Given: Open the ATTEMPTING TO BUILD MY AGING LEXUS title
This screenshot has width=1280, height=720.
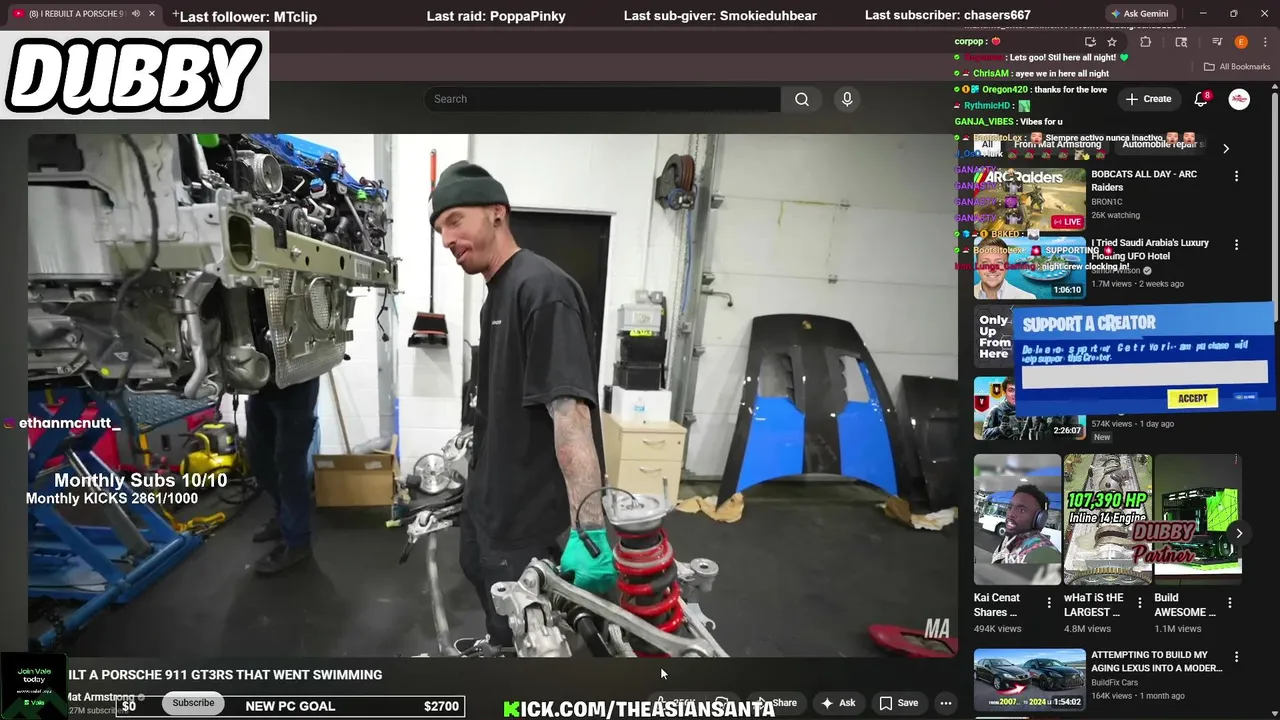Looking at the screenshot, I should click(1156, 662).
